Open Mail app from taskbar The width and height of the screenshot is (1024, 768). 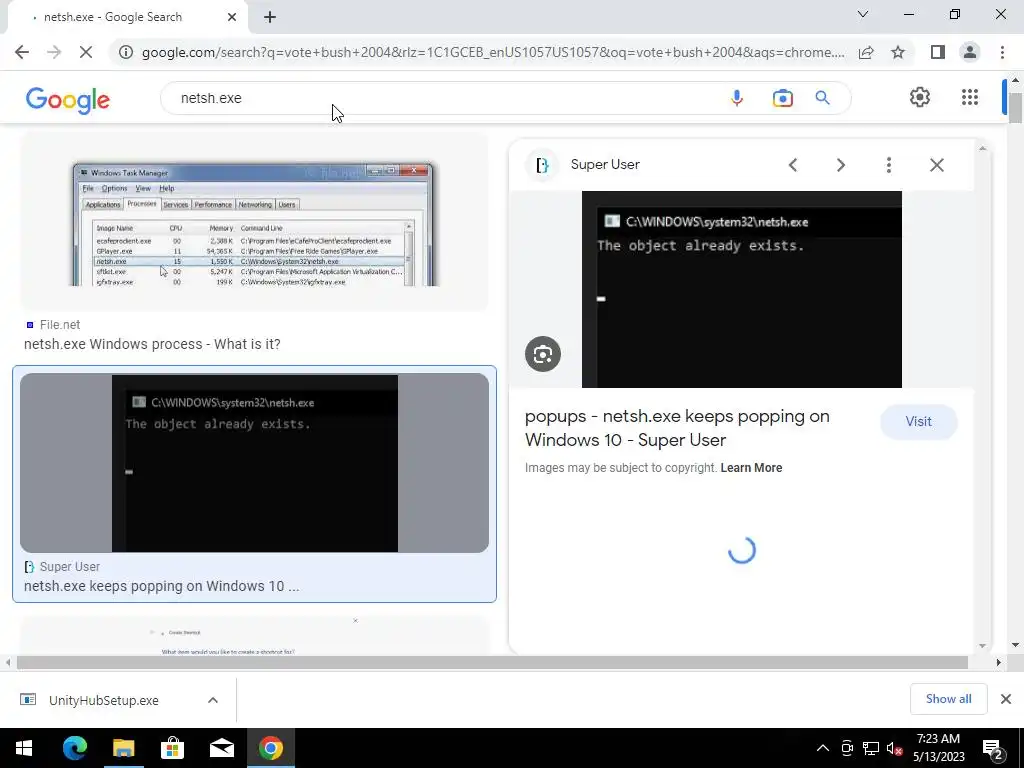point(221,748)
